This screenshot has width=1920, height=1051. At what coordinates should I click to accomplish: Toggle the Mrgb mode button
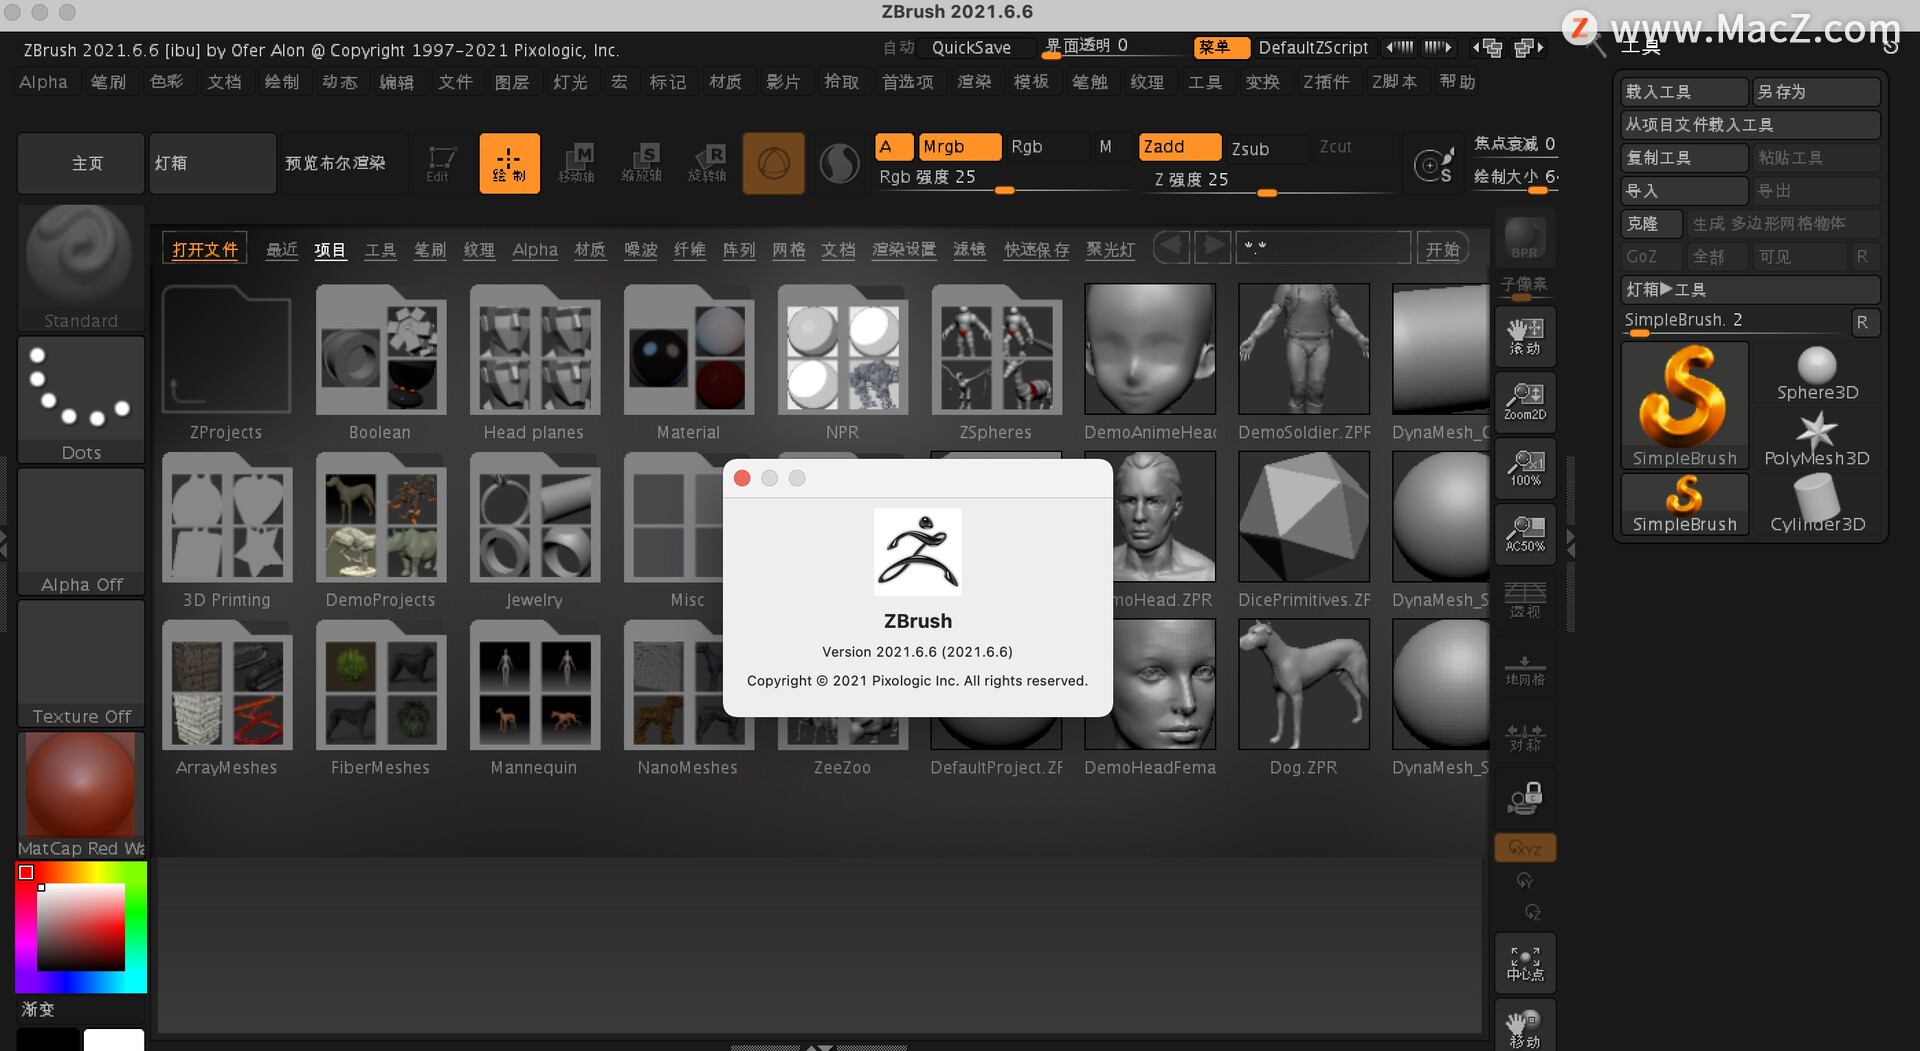pyautogui.click(x=959, y=147)
